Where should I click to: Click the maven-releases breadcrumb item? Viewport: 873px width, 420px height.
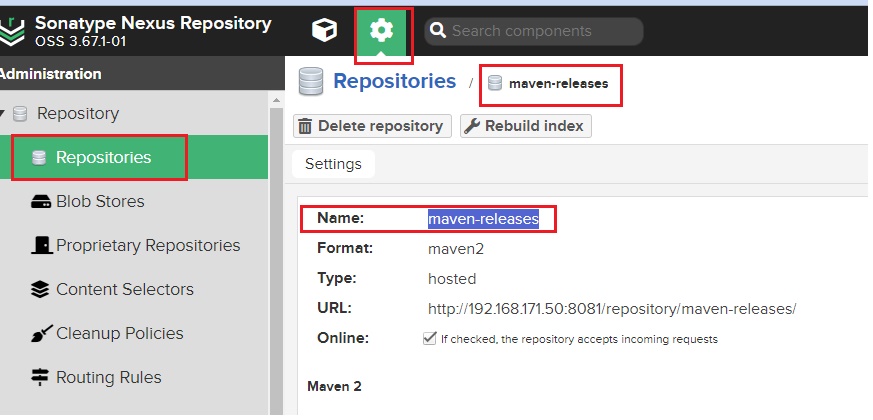pyautogui.click(x=558, y=84)
